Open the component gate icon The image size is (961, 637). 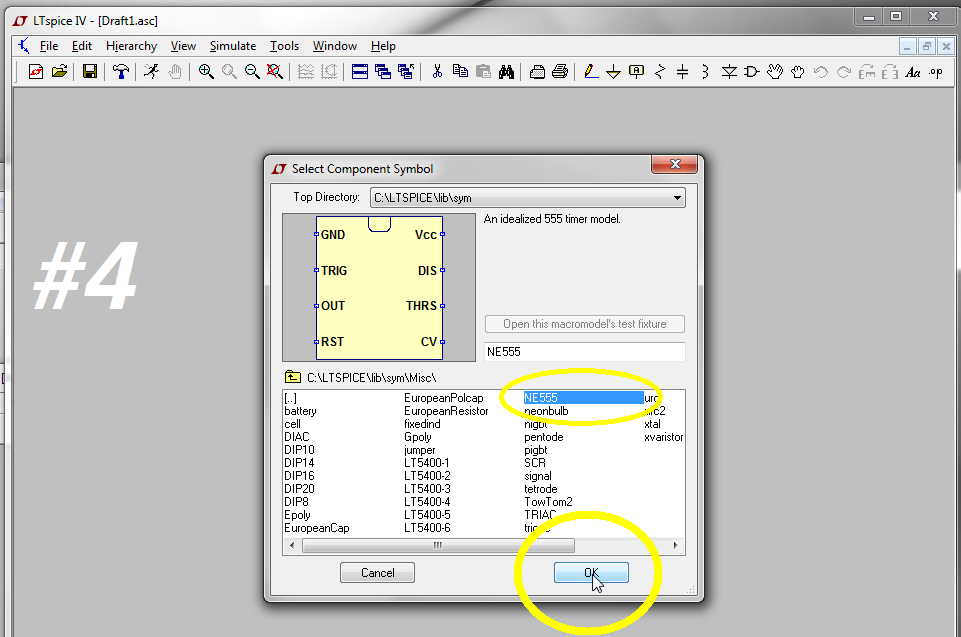tap(751, 72)
